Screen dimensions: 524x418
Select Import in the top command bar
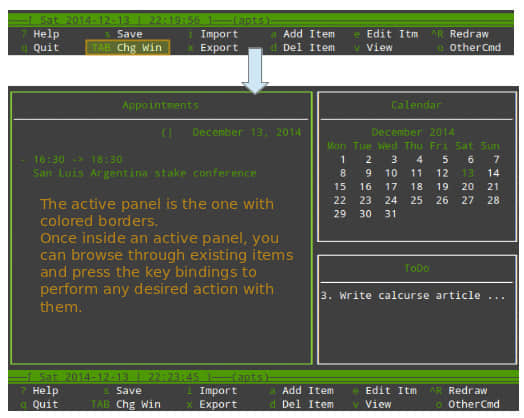tap(219, 34)
